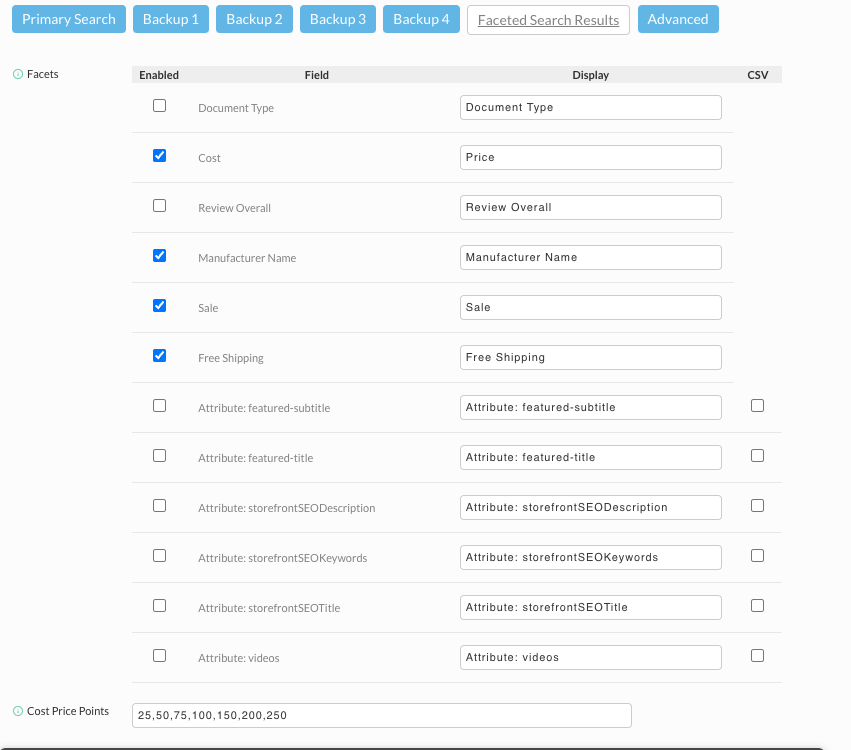The image size is (851, 750).
Task: Disable the Free Shipping facet checkbox
Action: pyautogui.click(x=160, y=355)
